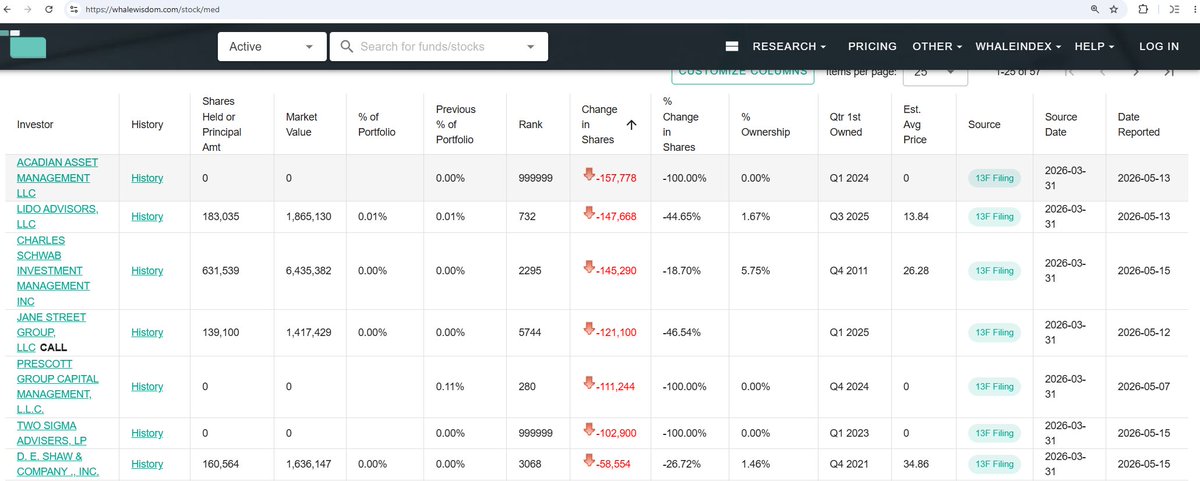Viewport: 1200px width, 481px height.
Task: Open D. E. Shaw & Company link
Action: coord(57,464)
